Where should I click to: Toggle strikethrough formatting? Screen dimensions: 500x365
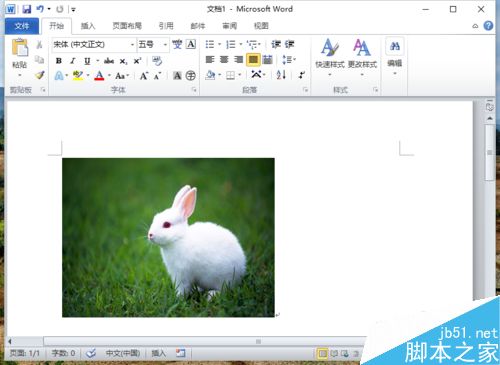tap(109, 61)
